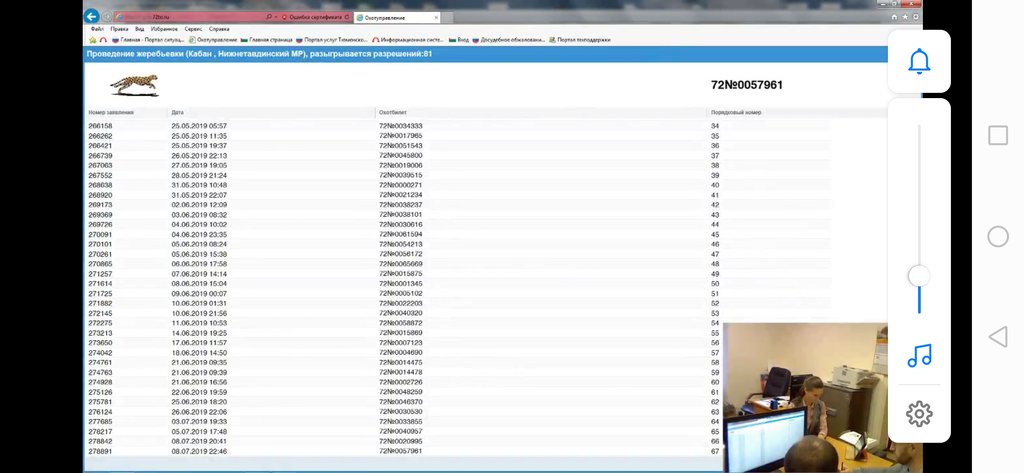This screenshot has height=473, width=1024.
Task: Tap the music note media volume icon
Action: (x=919, y=355)
